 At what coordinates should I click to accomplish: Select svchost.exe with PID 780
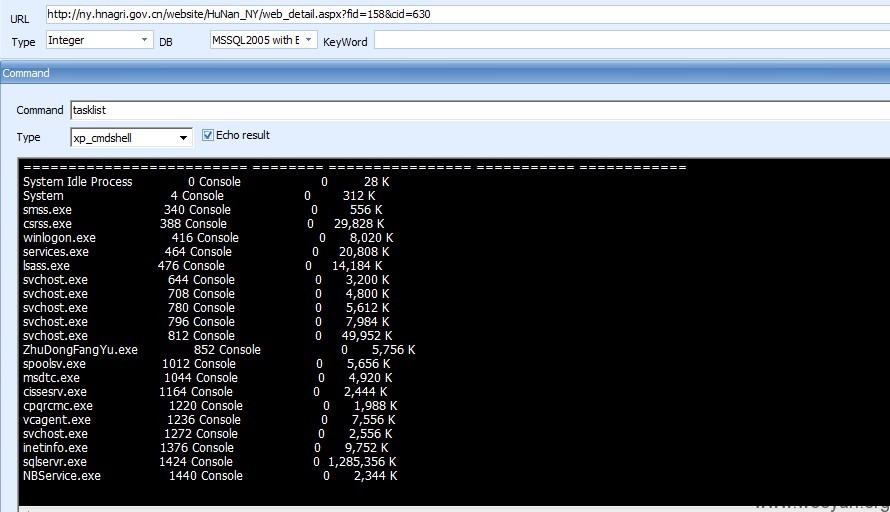point(206,308)
